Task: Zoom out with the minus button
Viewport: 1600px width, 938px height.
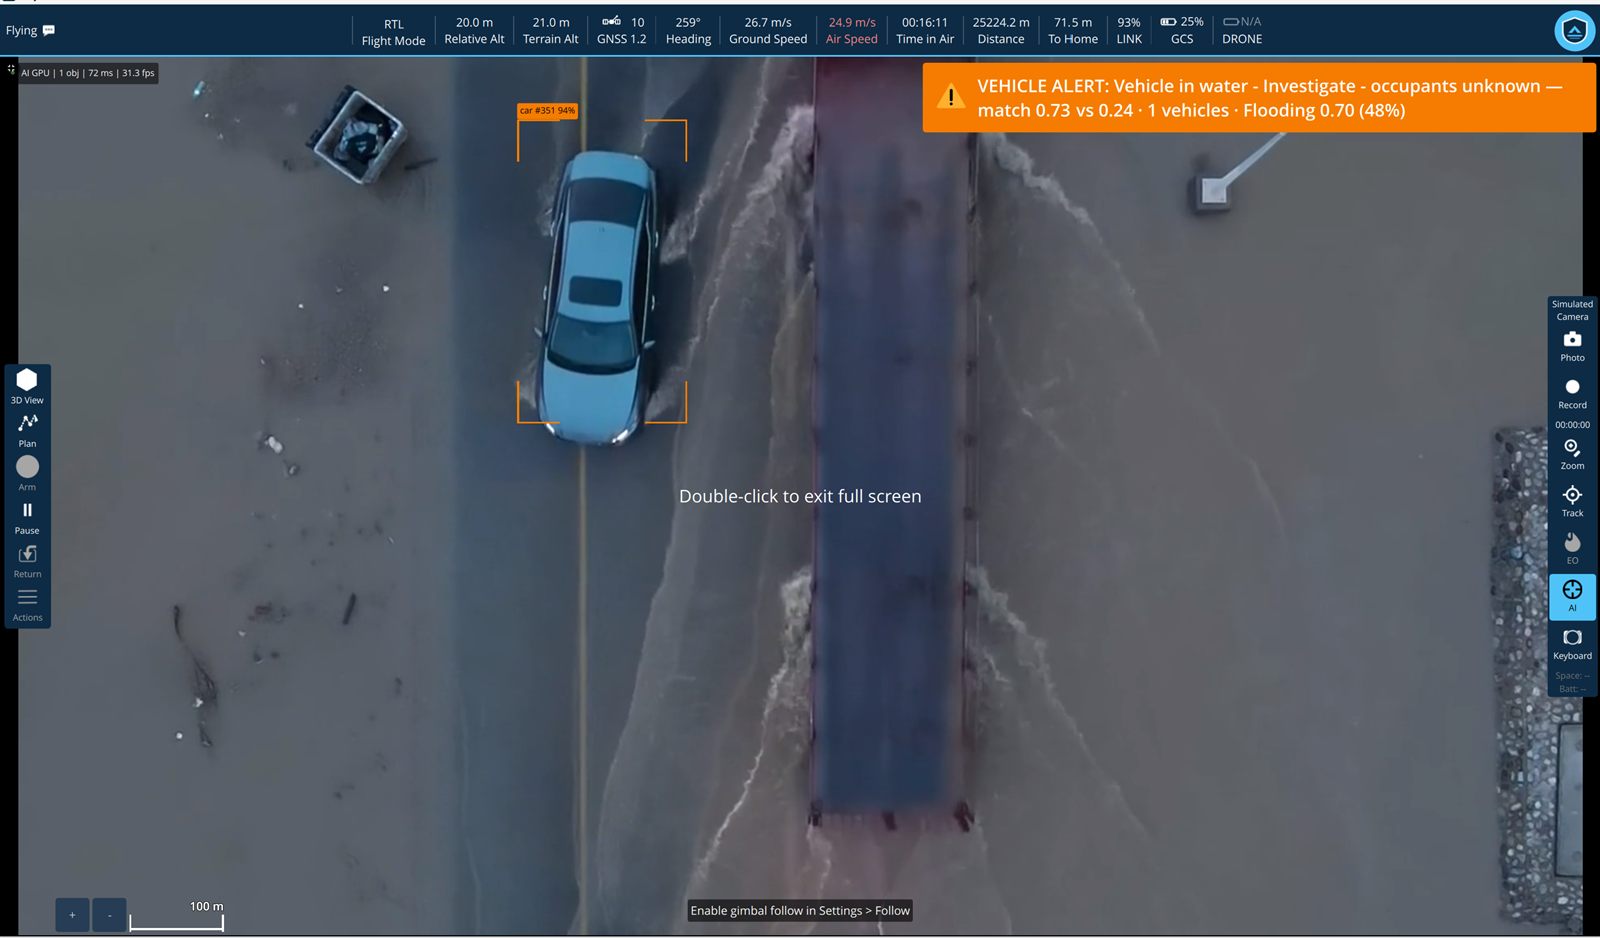Action: pos(109,914)
